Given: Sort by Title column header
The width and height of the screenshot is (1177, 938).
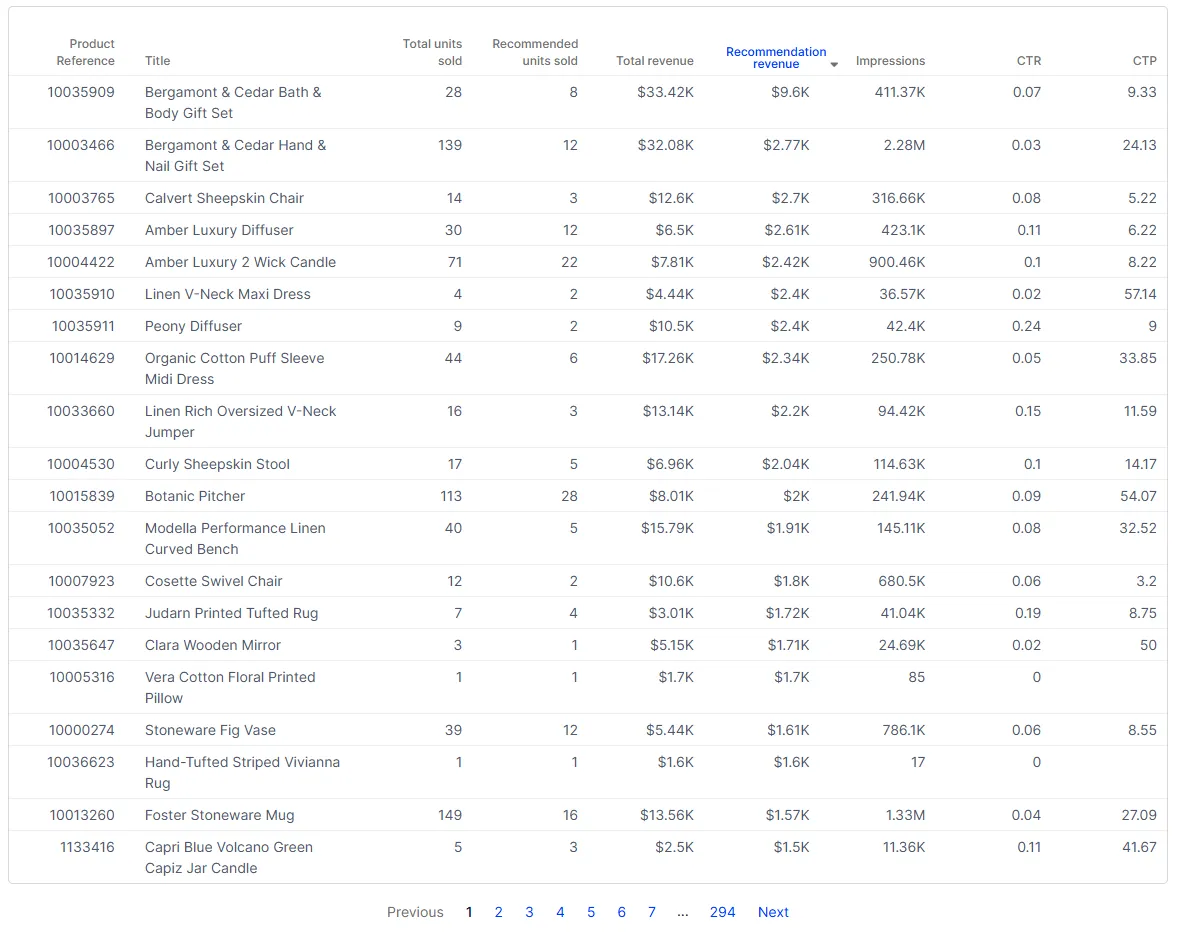Looking at the screenshot, I should point(158,61).
